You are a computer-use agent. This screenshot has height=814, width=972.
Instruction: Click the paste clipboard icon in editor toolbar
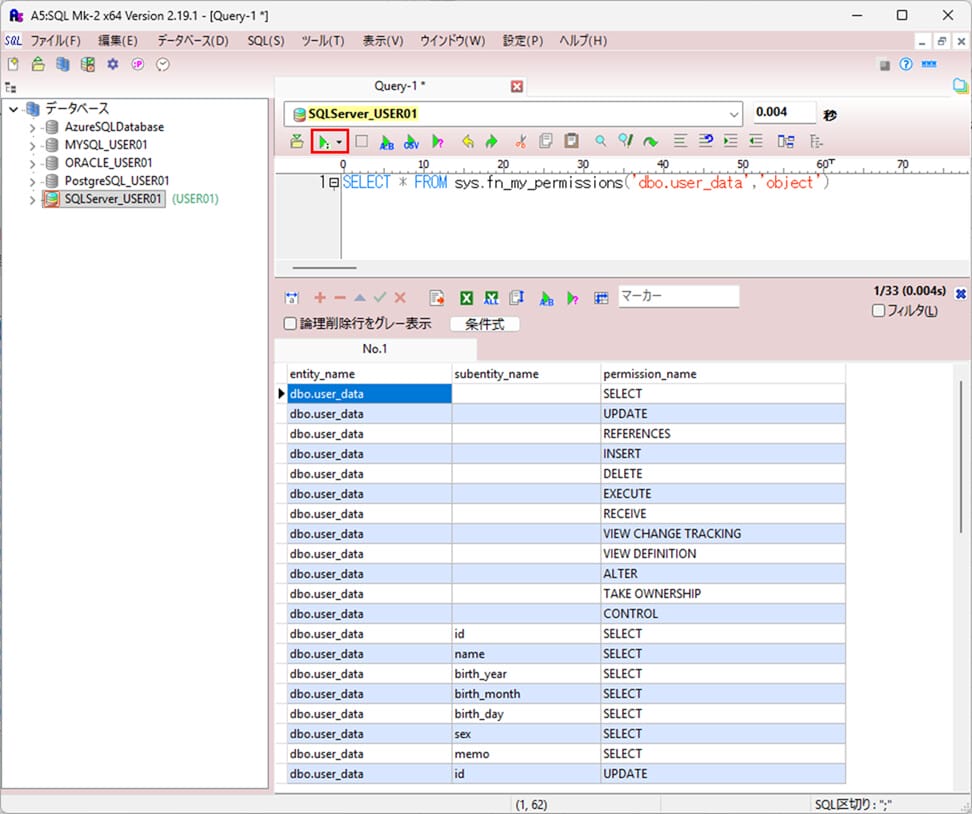[x=571, y=142]
